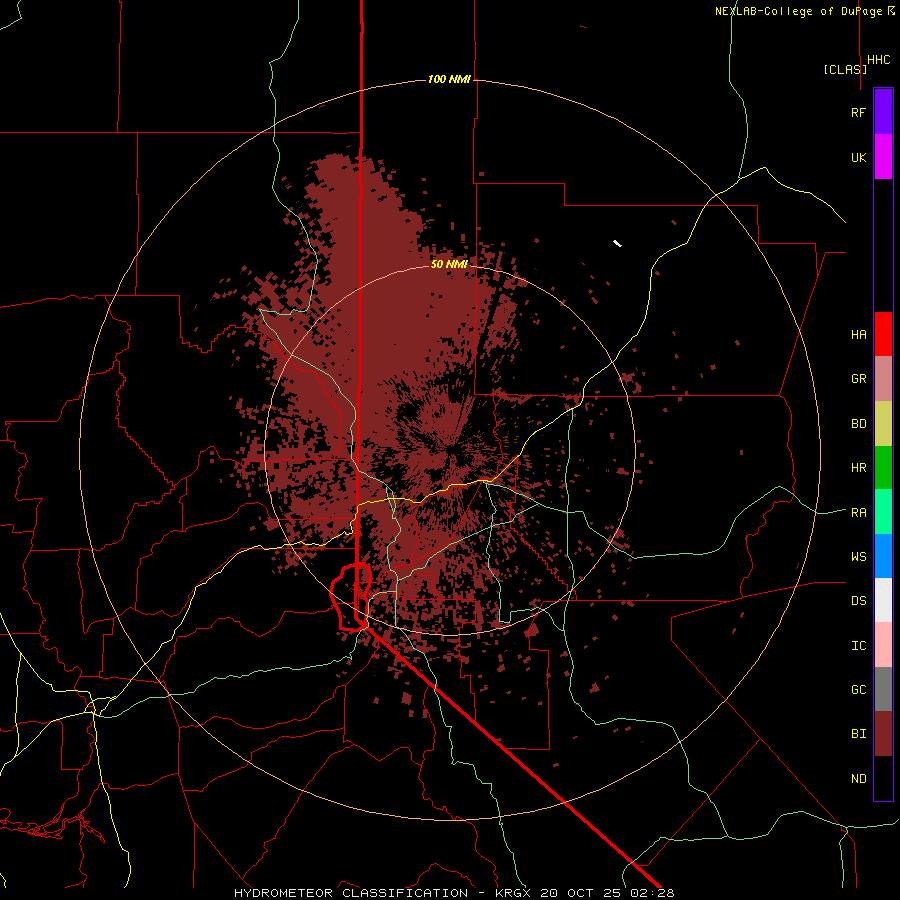
Task: Click the HA red legend swatch
Action: click(883, 334)
